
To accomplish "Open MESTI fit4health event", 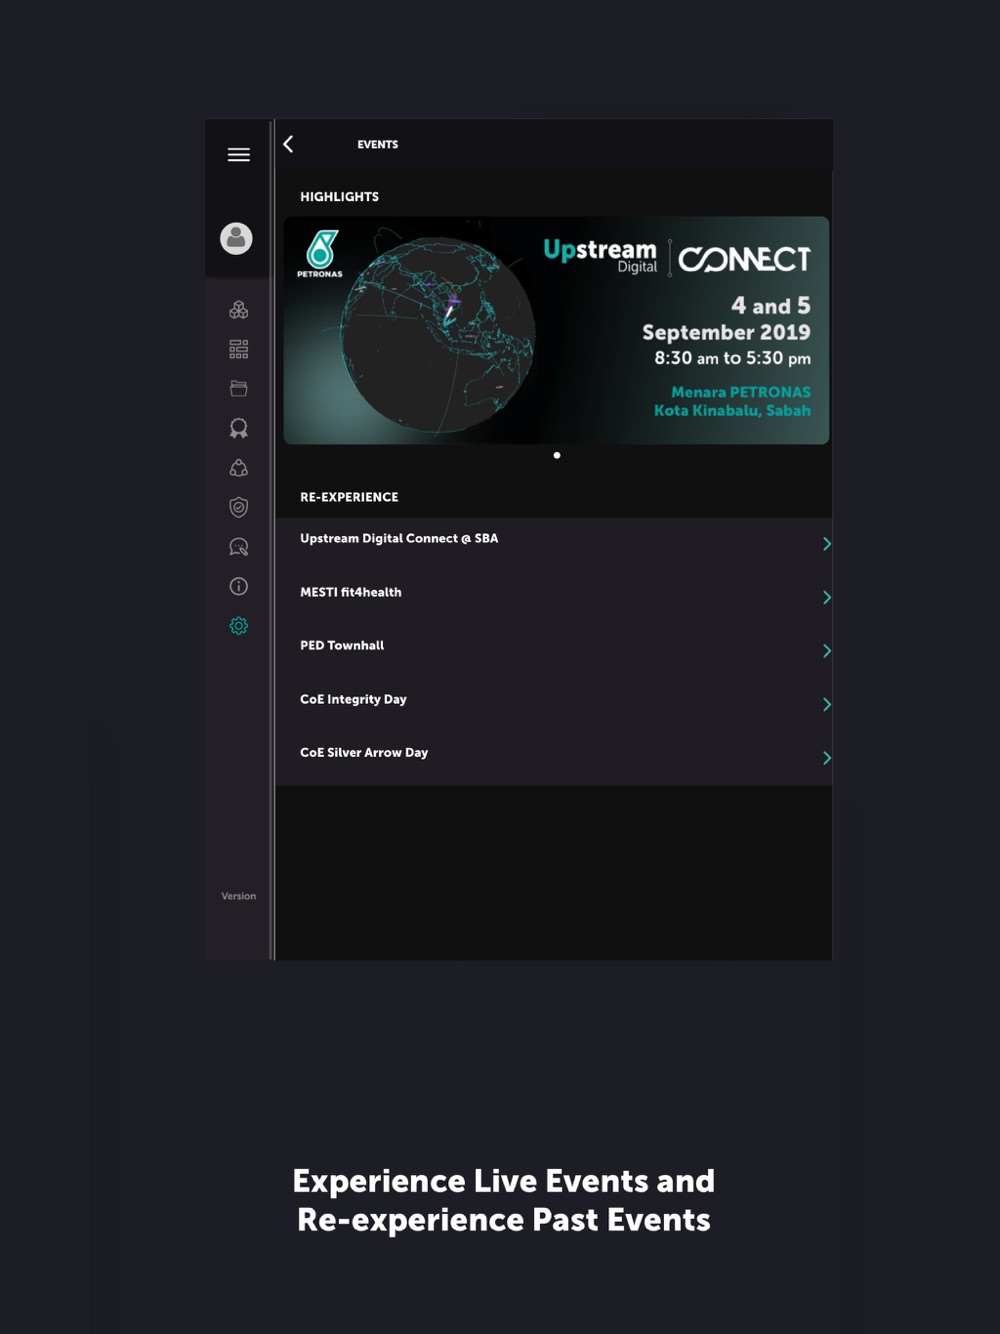I will (x=554, y=597).
